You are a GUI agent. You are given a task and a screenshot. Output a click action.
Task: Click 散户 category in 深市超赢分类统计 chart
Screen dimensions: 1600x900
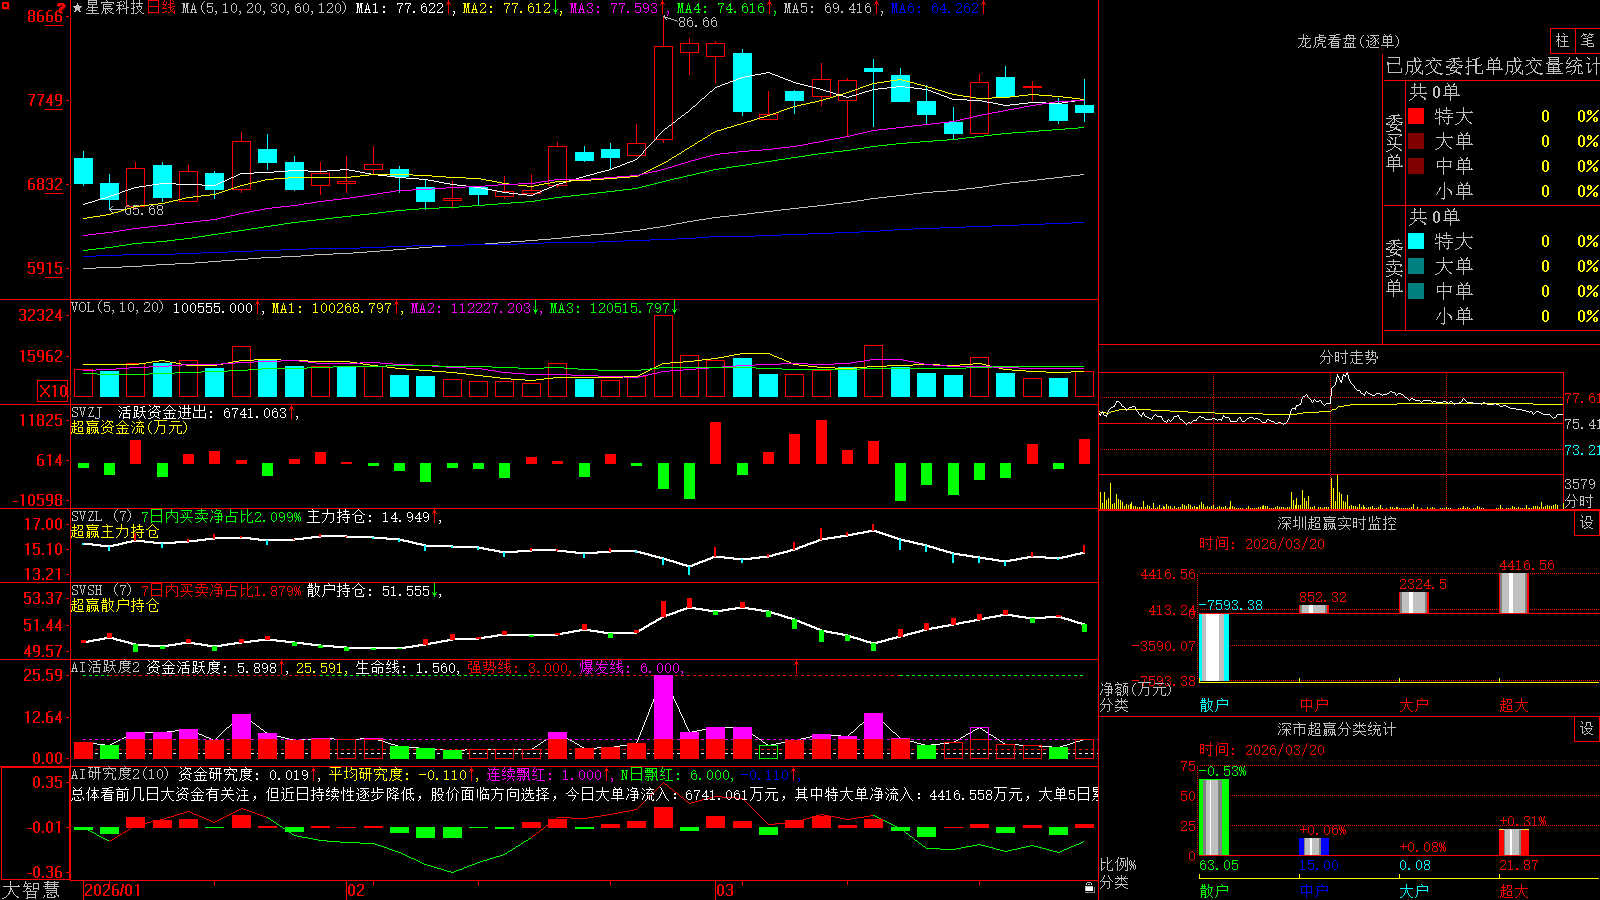[x=1214, y=890]
